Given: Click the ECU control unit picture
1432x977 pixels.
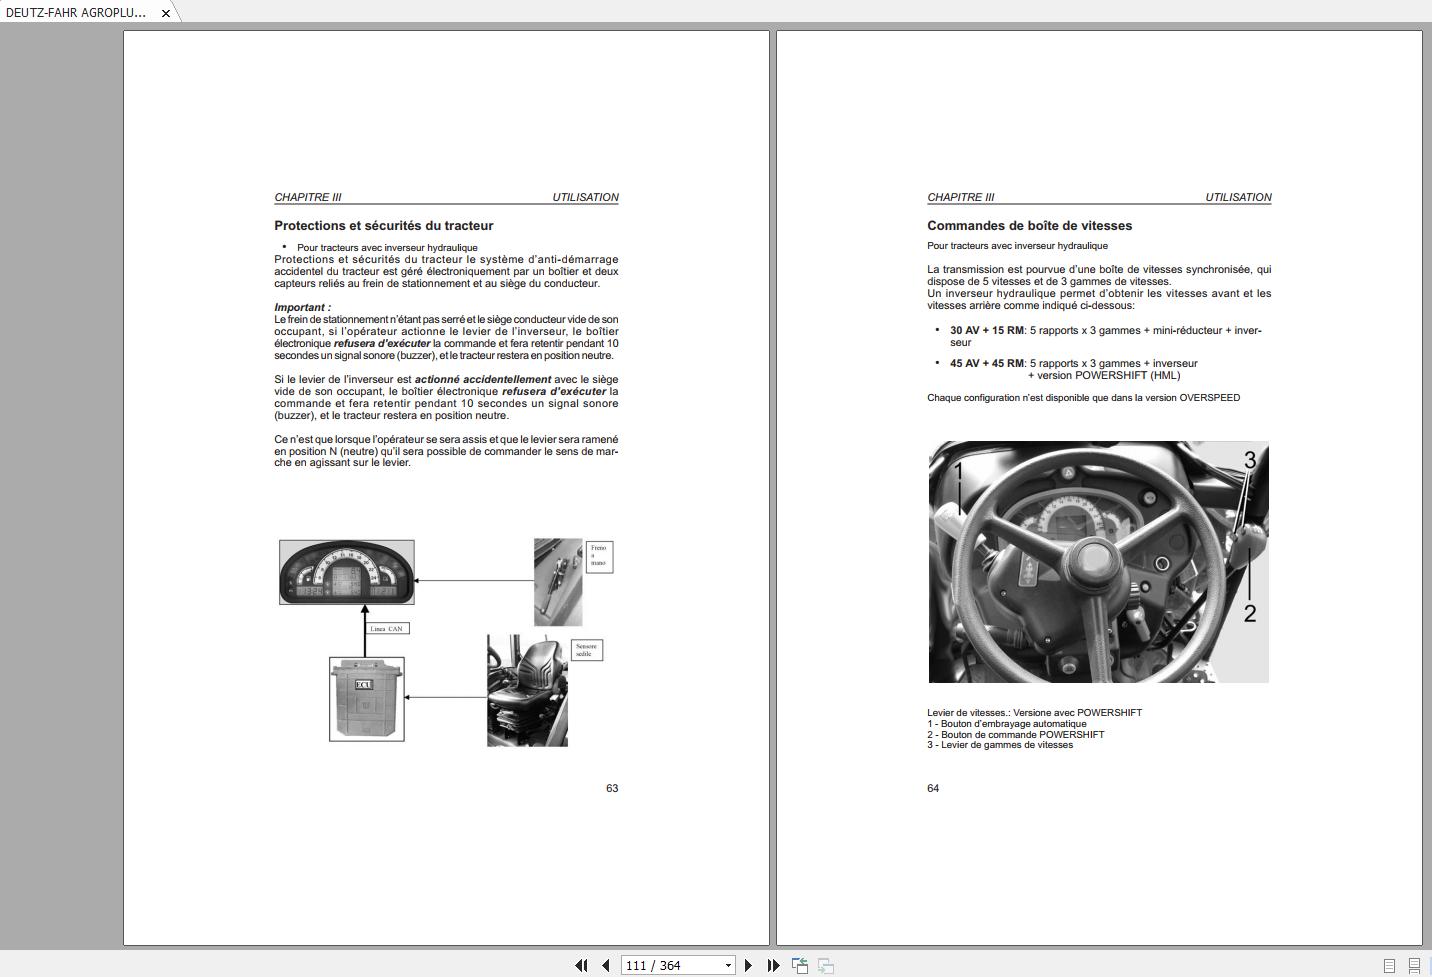Looking at the screenshot, I should tap(367, 699).
